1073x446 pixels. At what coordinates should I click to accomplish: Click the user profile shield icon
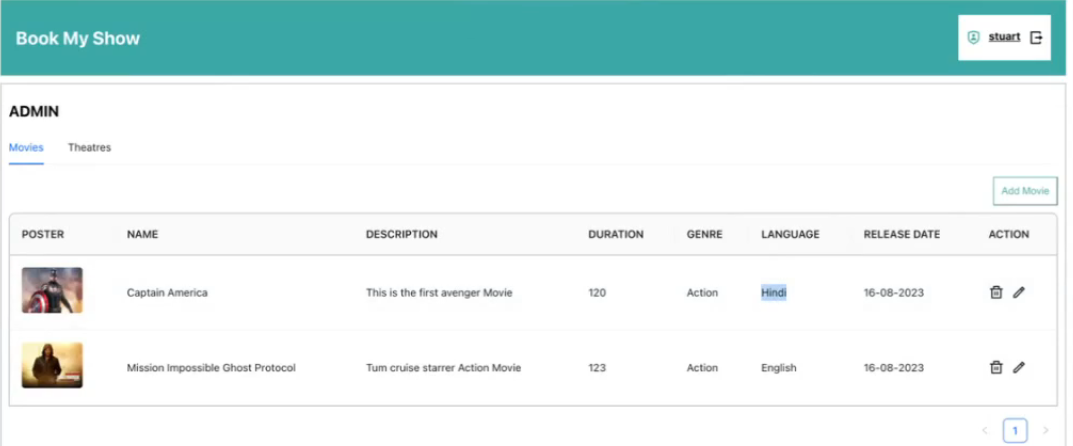click(x=973, y=38)
